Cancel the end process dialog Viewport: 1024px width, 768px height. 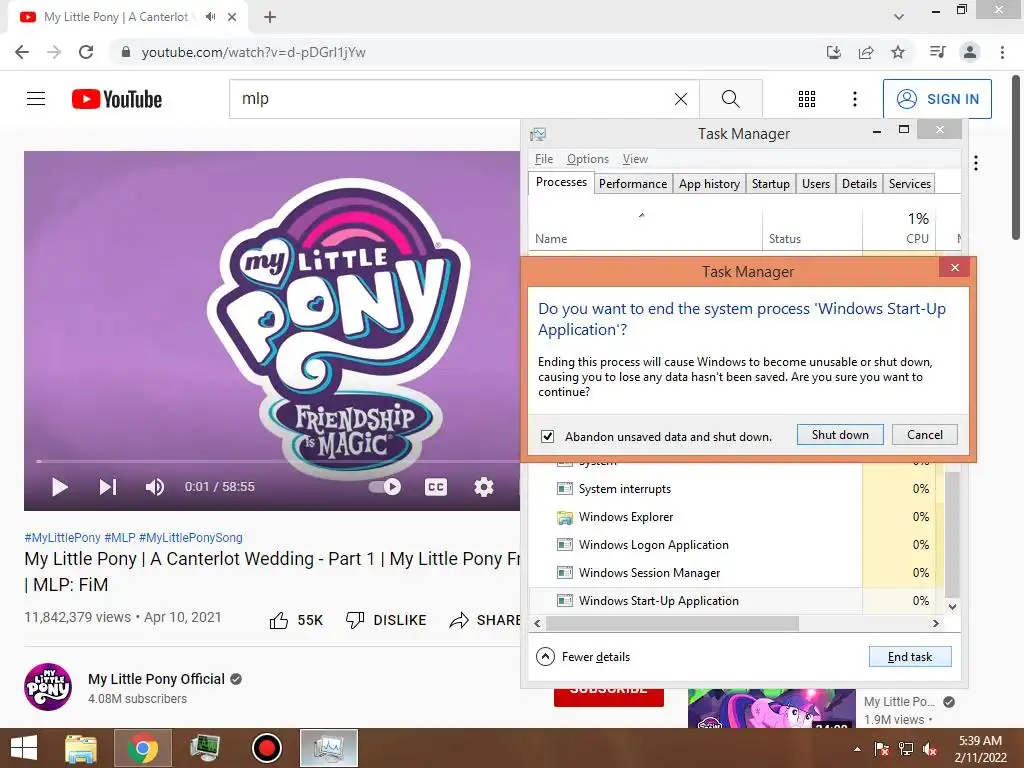(x=924, y=435)
